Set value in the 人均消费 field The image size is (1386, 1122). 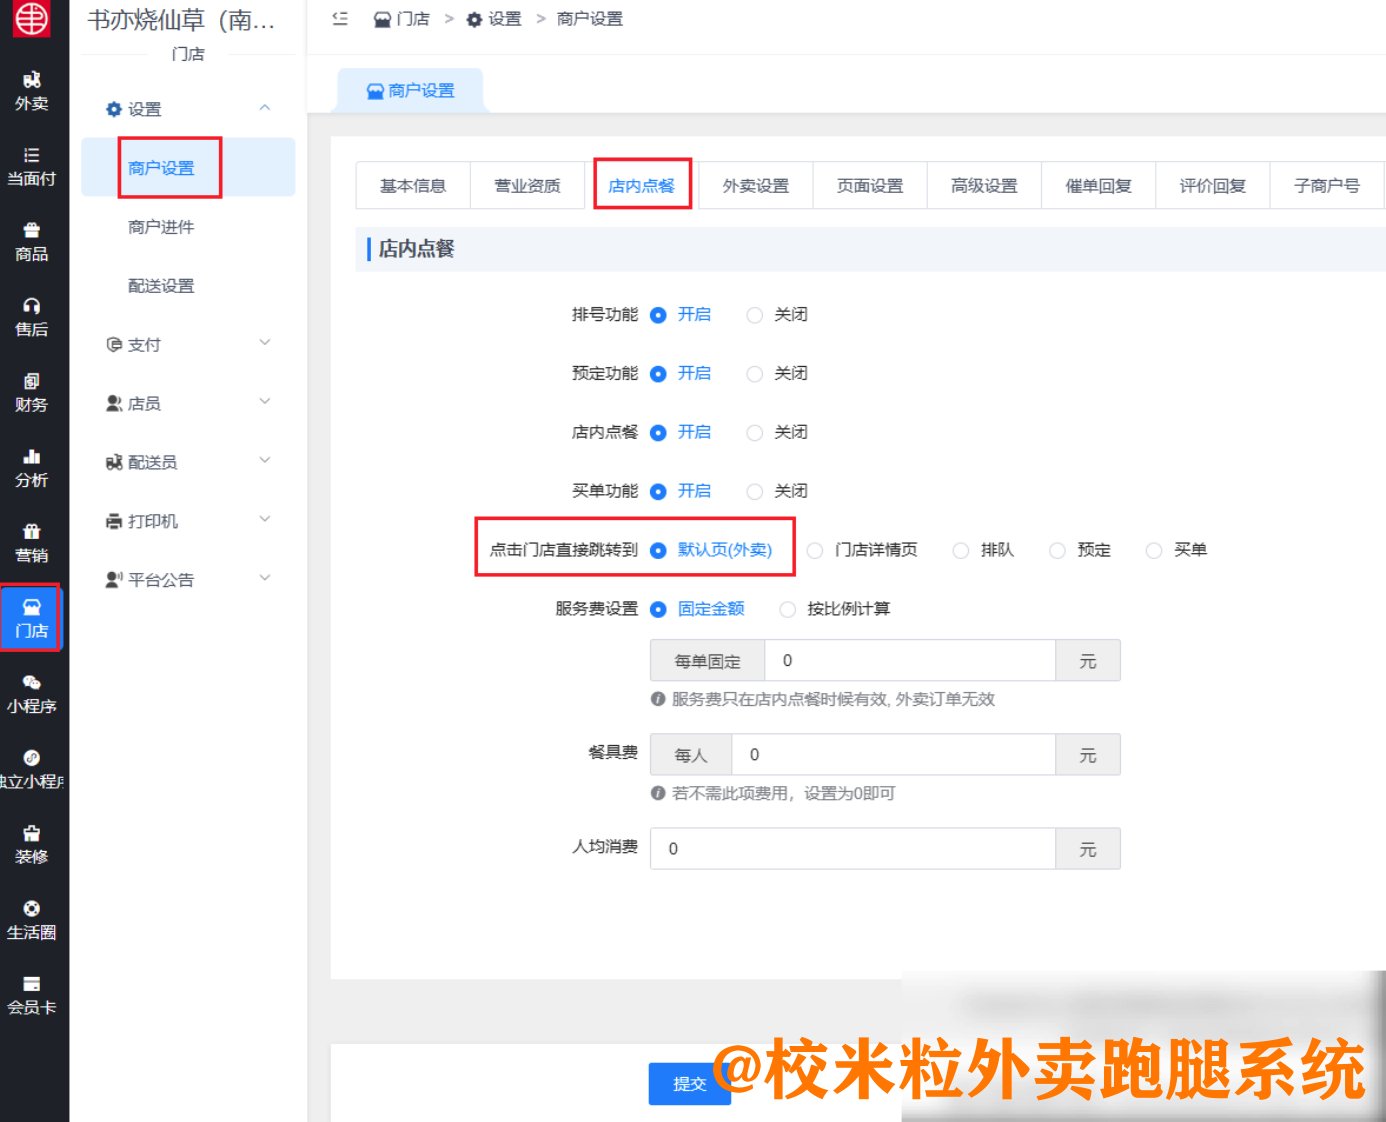click(852, 848)
